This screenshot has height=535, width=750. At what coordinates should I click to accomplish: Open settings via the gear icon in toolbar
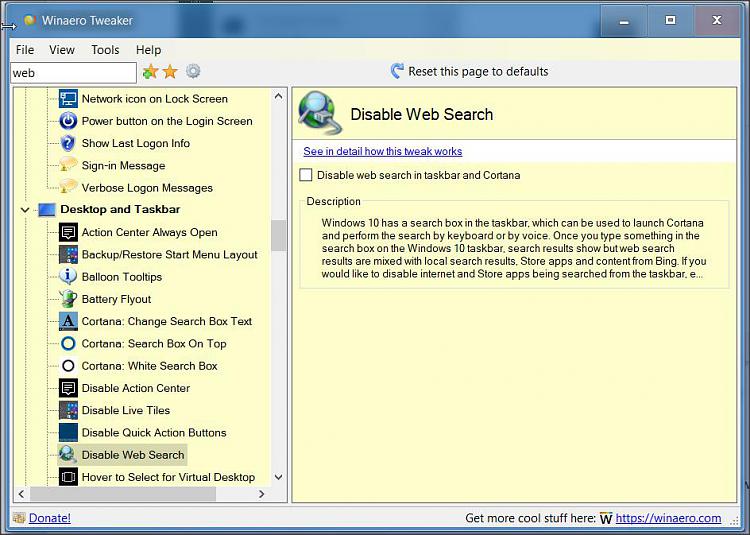193,71
